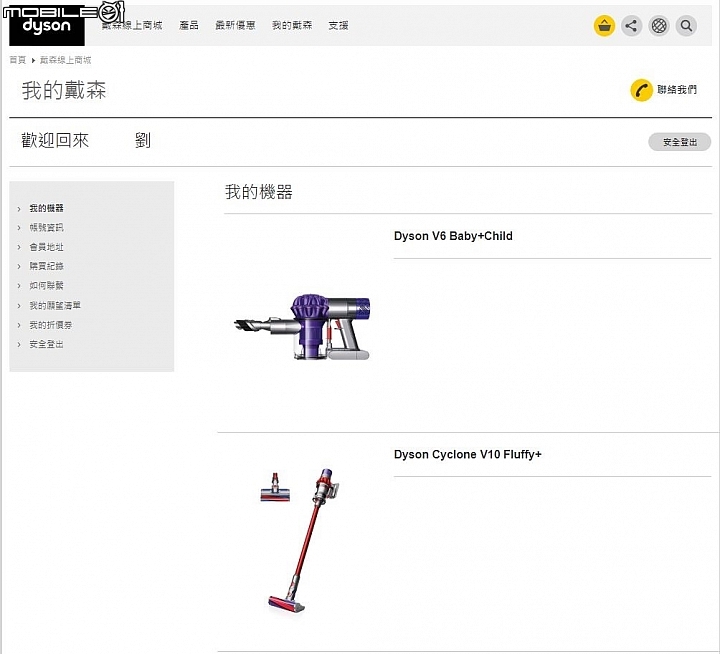
Task: Click the Dyson V6 Baby+Child vacuum image
Action: (302, 327)
